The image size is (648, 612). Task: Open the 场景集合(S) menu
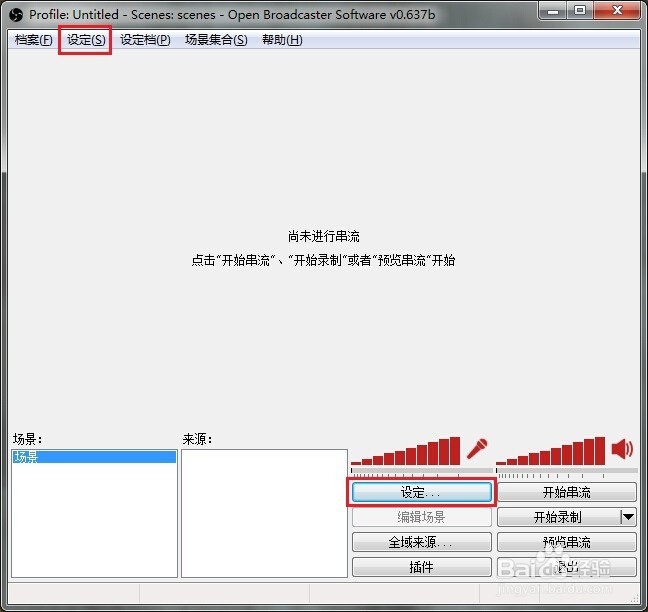216,40
